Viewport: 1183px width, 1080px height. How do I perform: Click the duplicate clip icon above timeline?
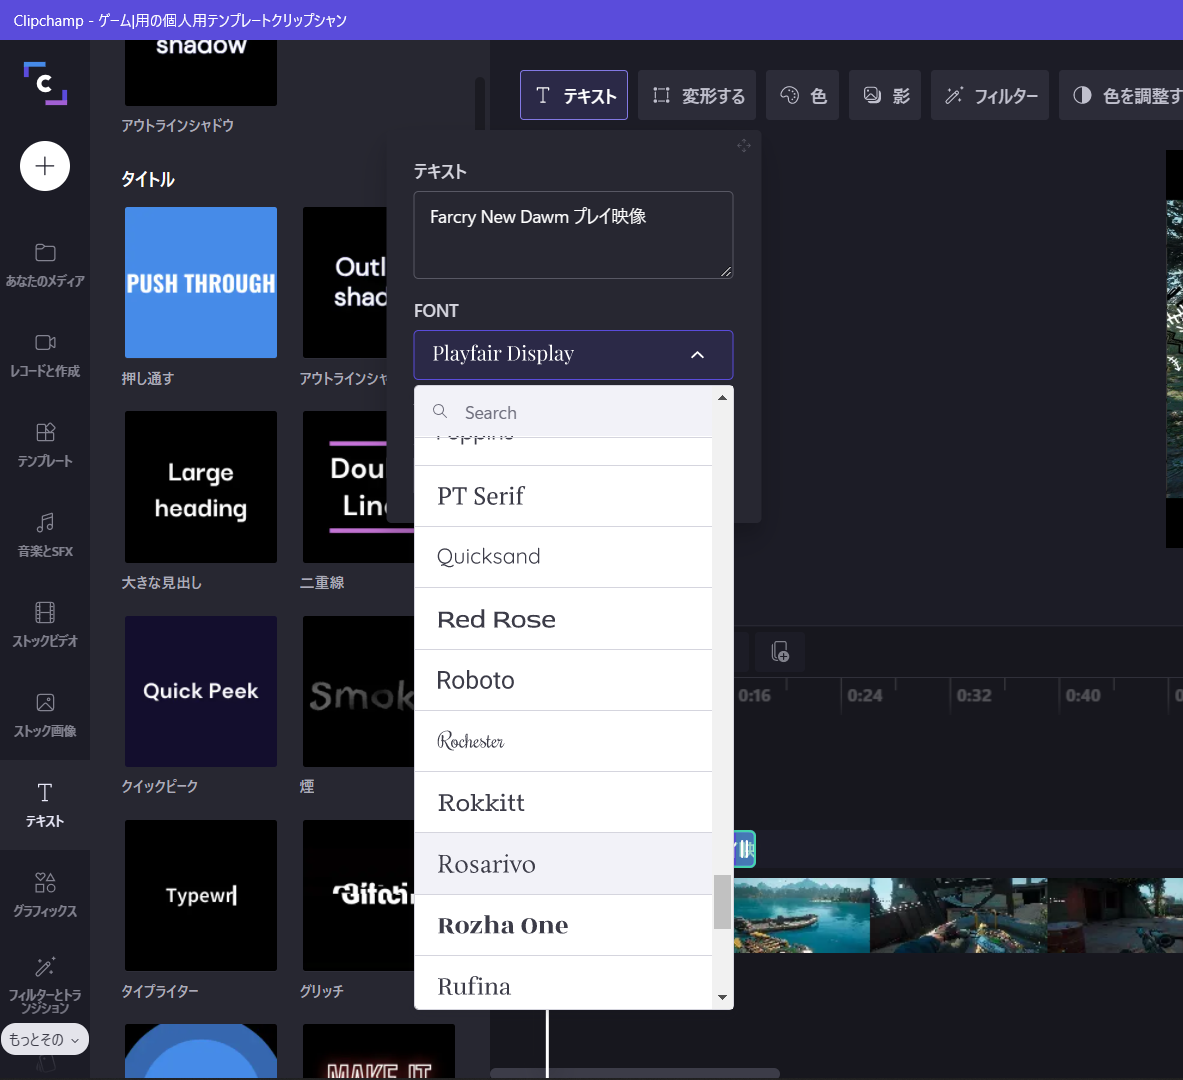tap(780, 651)
